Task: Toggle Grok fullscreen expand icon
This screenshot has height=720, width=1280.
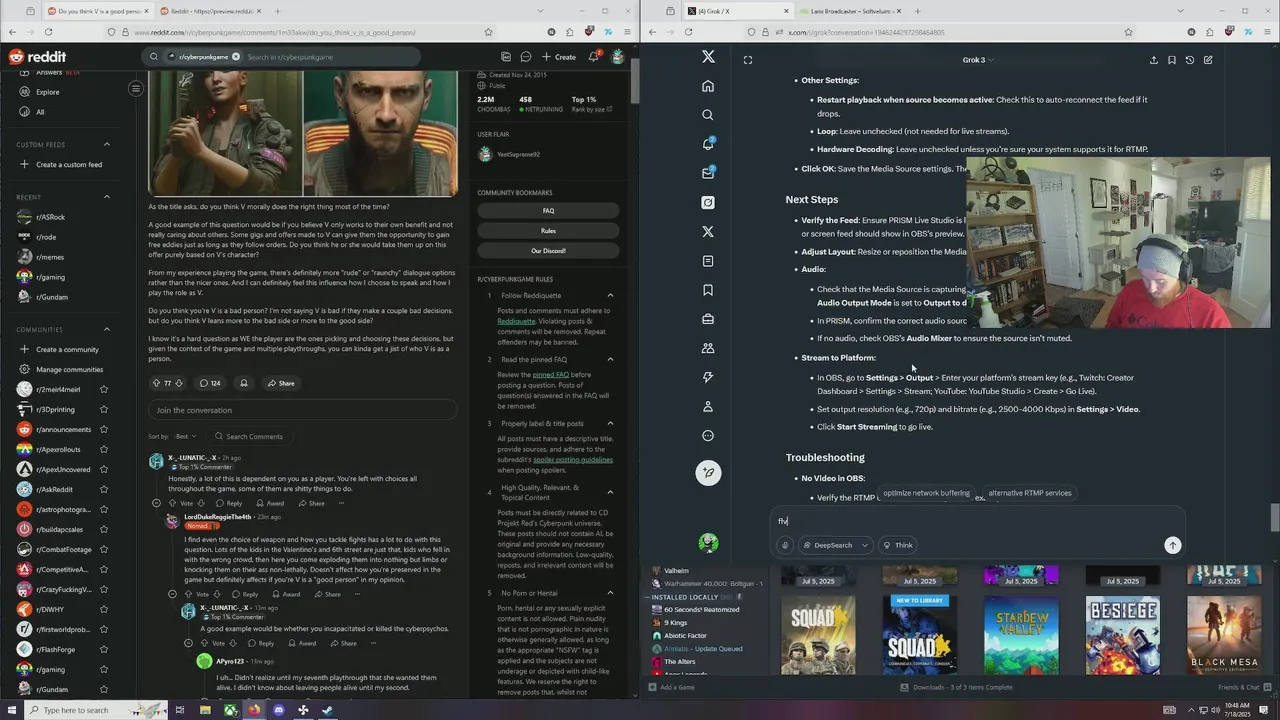Action: pyautogui.click(x=748, y=60)
